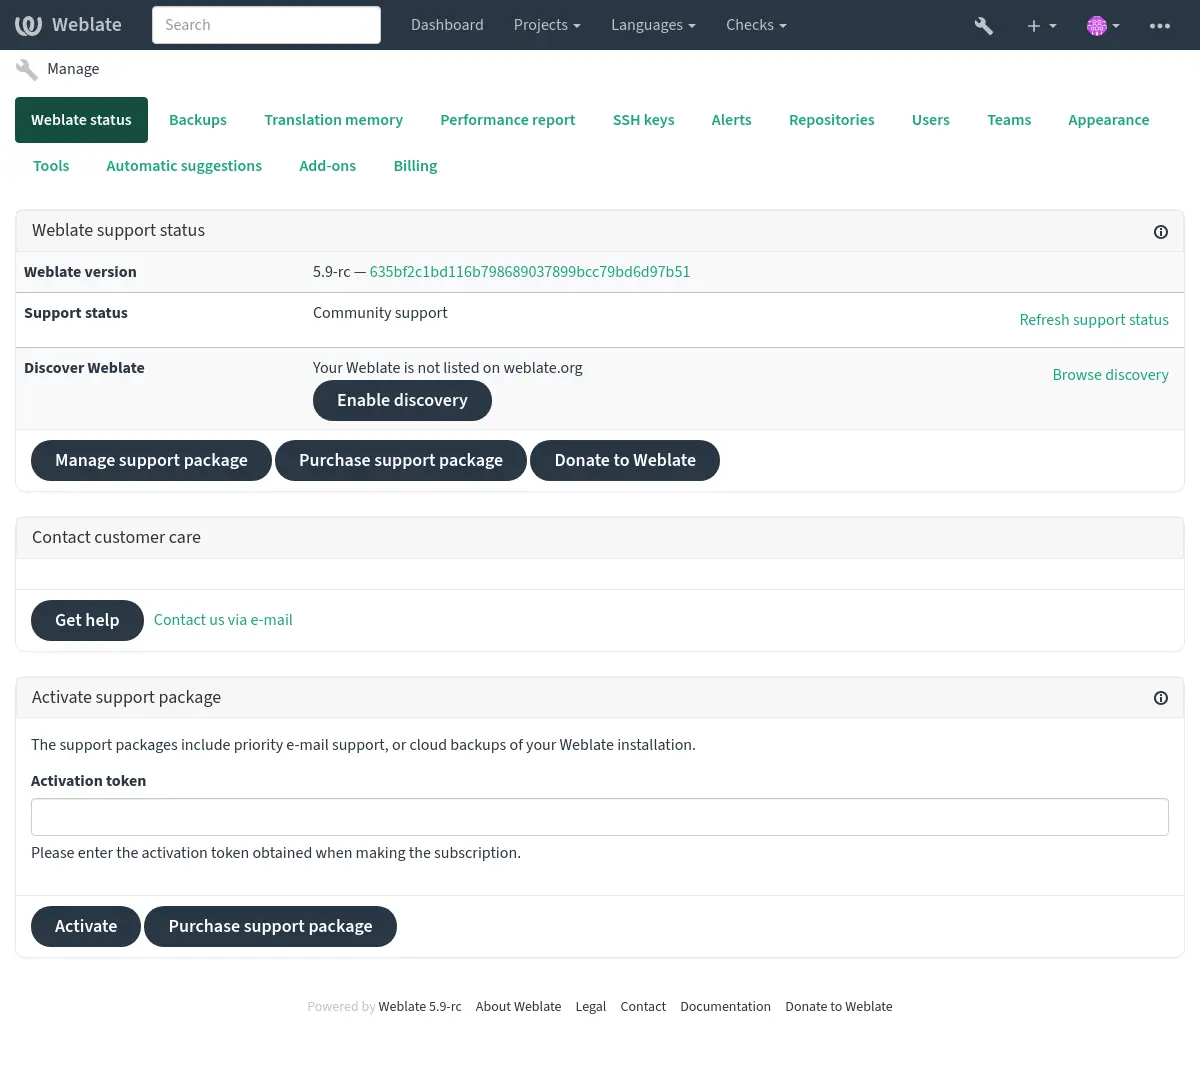1200x1066 pixels.
Task: Focus the Search field
Action: pos(266,25)
